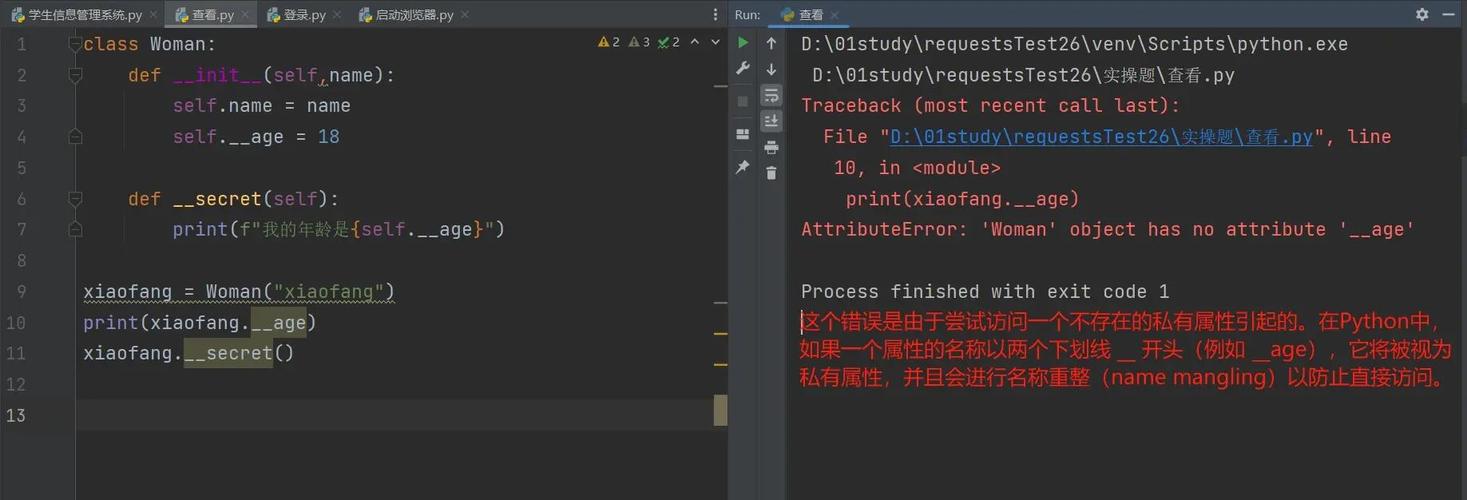Viewport: 1467px width, 500px height.
Task: Click 'self.__age = 18' code line
Action: (256, 137)
